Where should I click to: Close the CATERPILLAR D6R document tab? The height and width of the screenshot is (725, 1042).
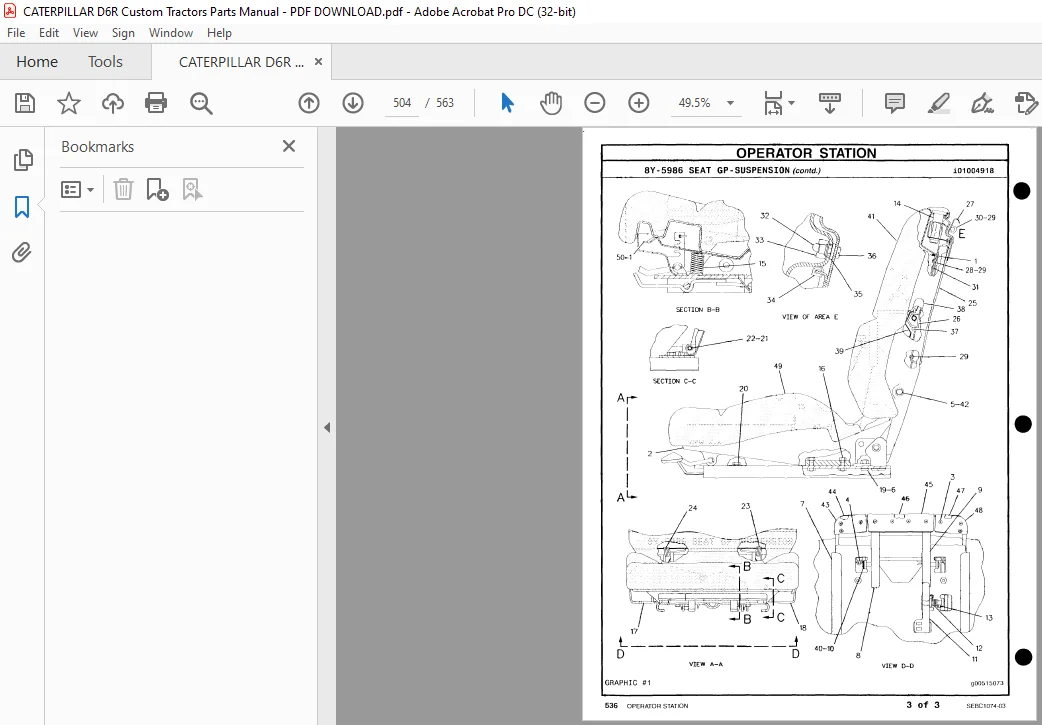318,62
